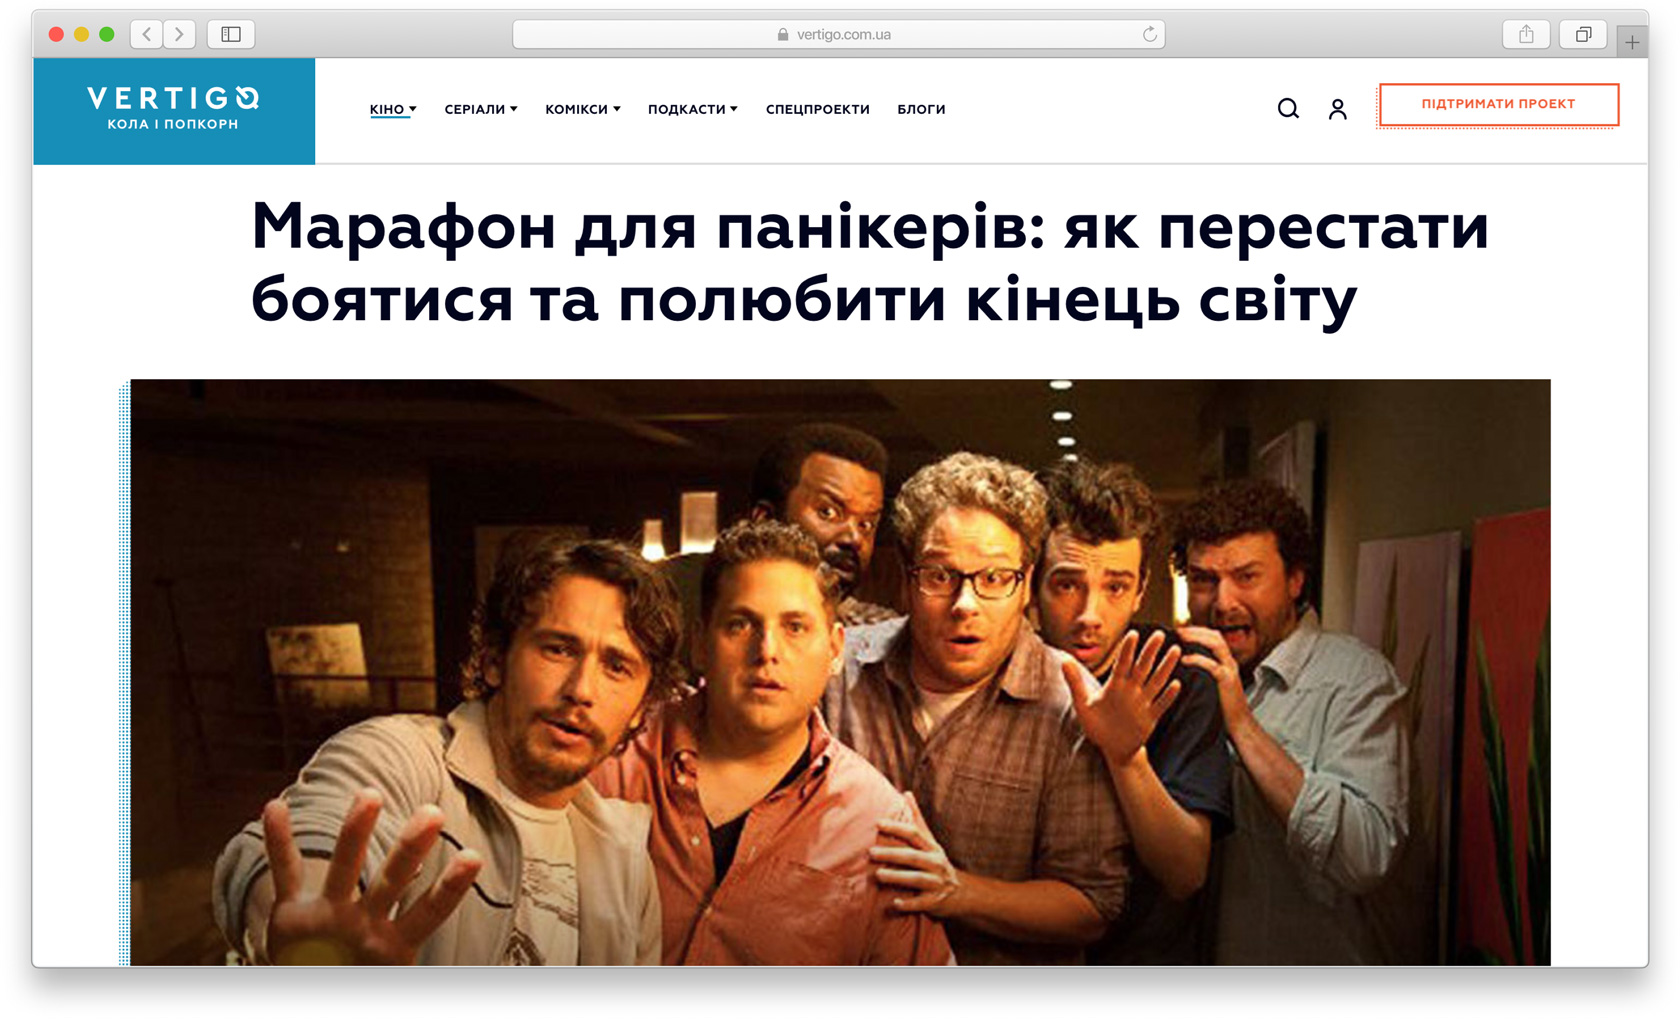Viewport: 1680px width, 1020px height.
Task: Click the article headline about Марафон для панікерів
Action: tap(868, 262)
